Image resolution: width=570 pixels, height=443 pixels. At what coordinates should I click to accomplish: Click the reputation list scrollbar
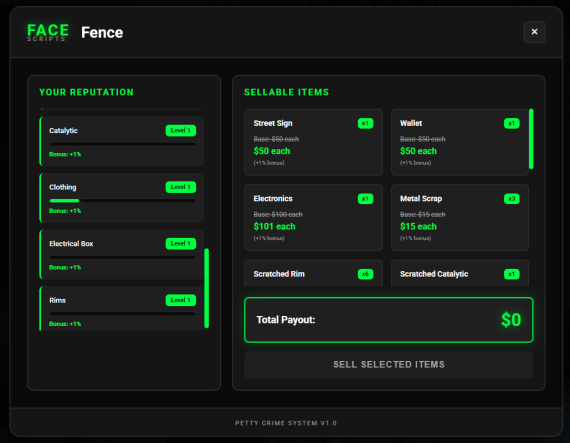pyautogui.click(x=206, y=288)
